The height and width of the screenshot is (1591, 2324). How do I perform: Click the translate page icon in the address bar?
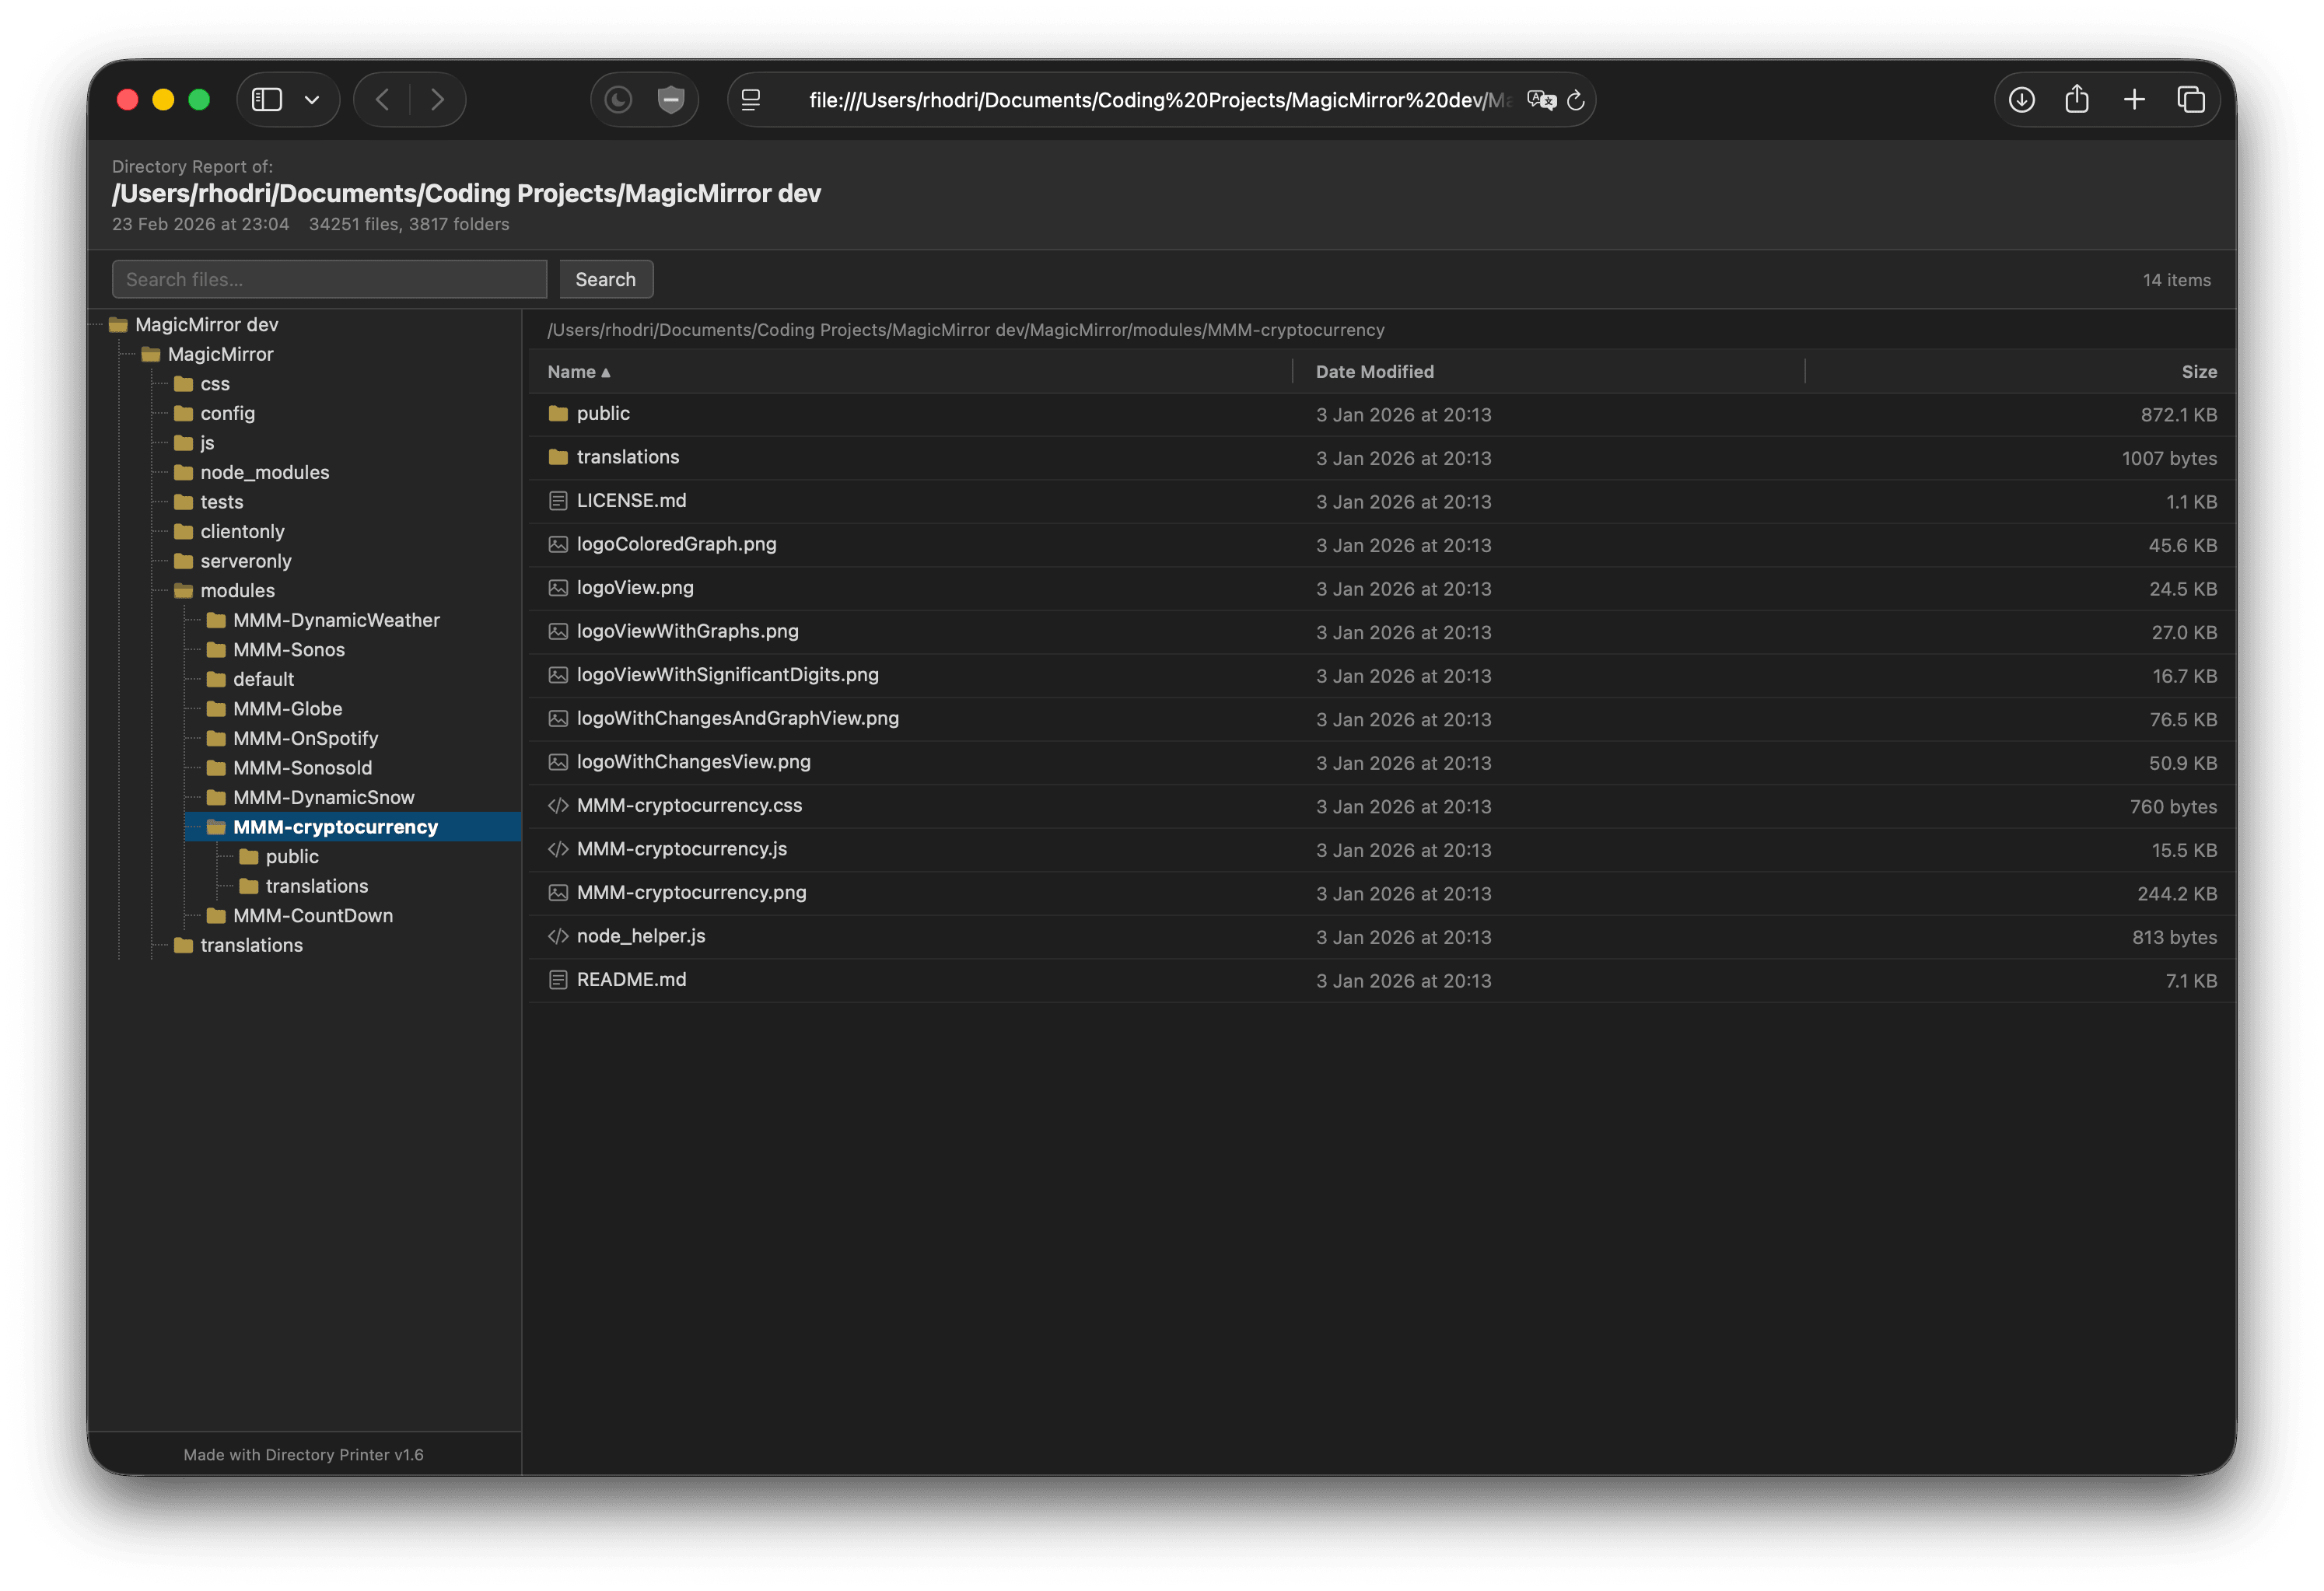(x=1541, y=100)
